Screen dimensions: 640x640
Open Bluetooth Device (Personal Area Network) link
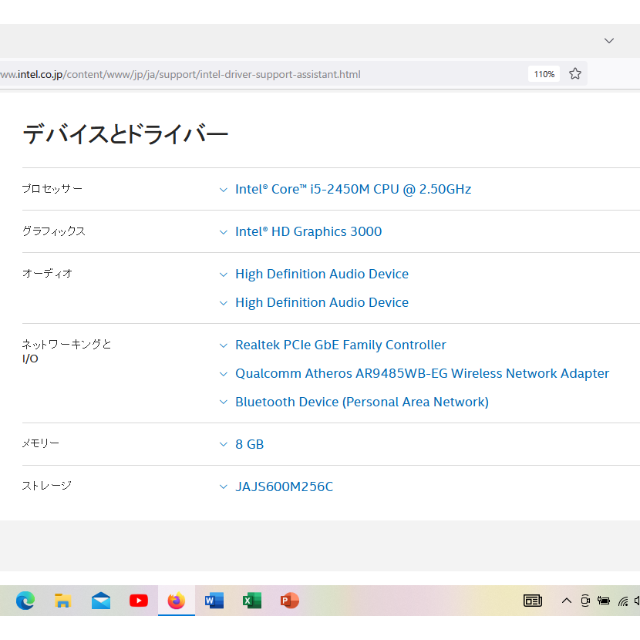(362, 402)
